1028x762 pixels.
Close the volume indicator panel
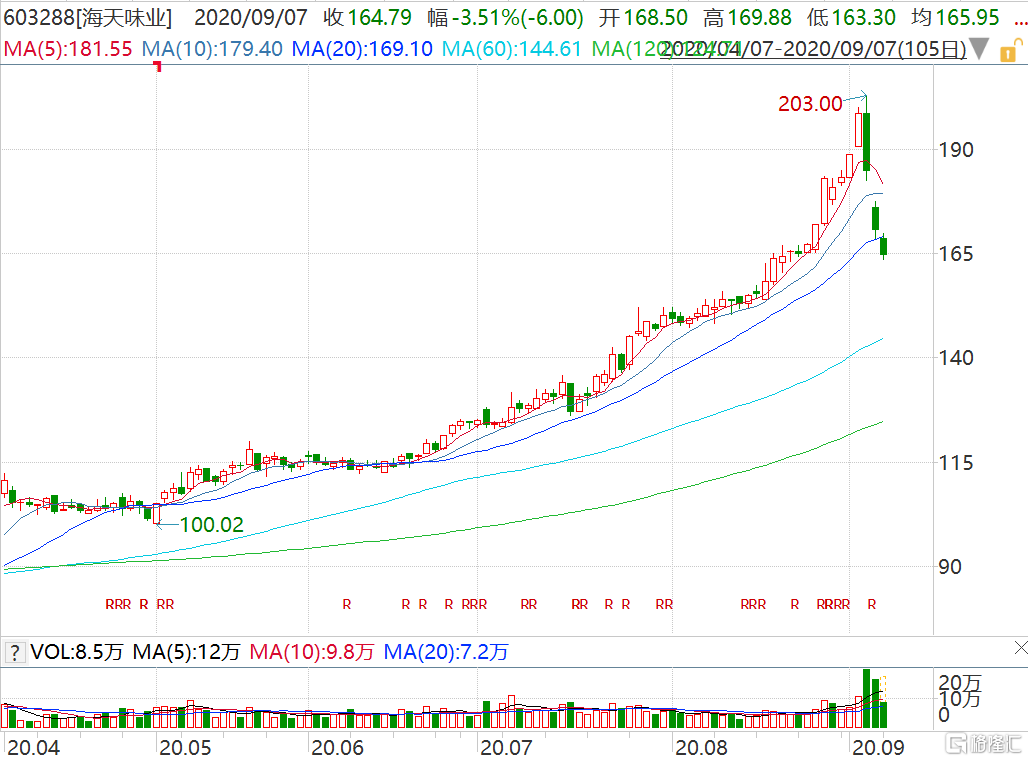pos(1020,649)
